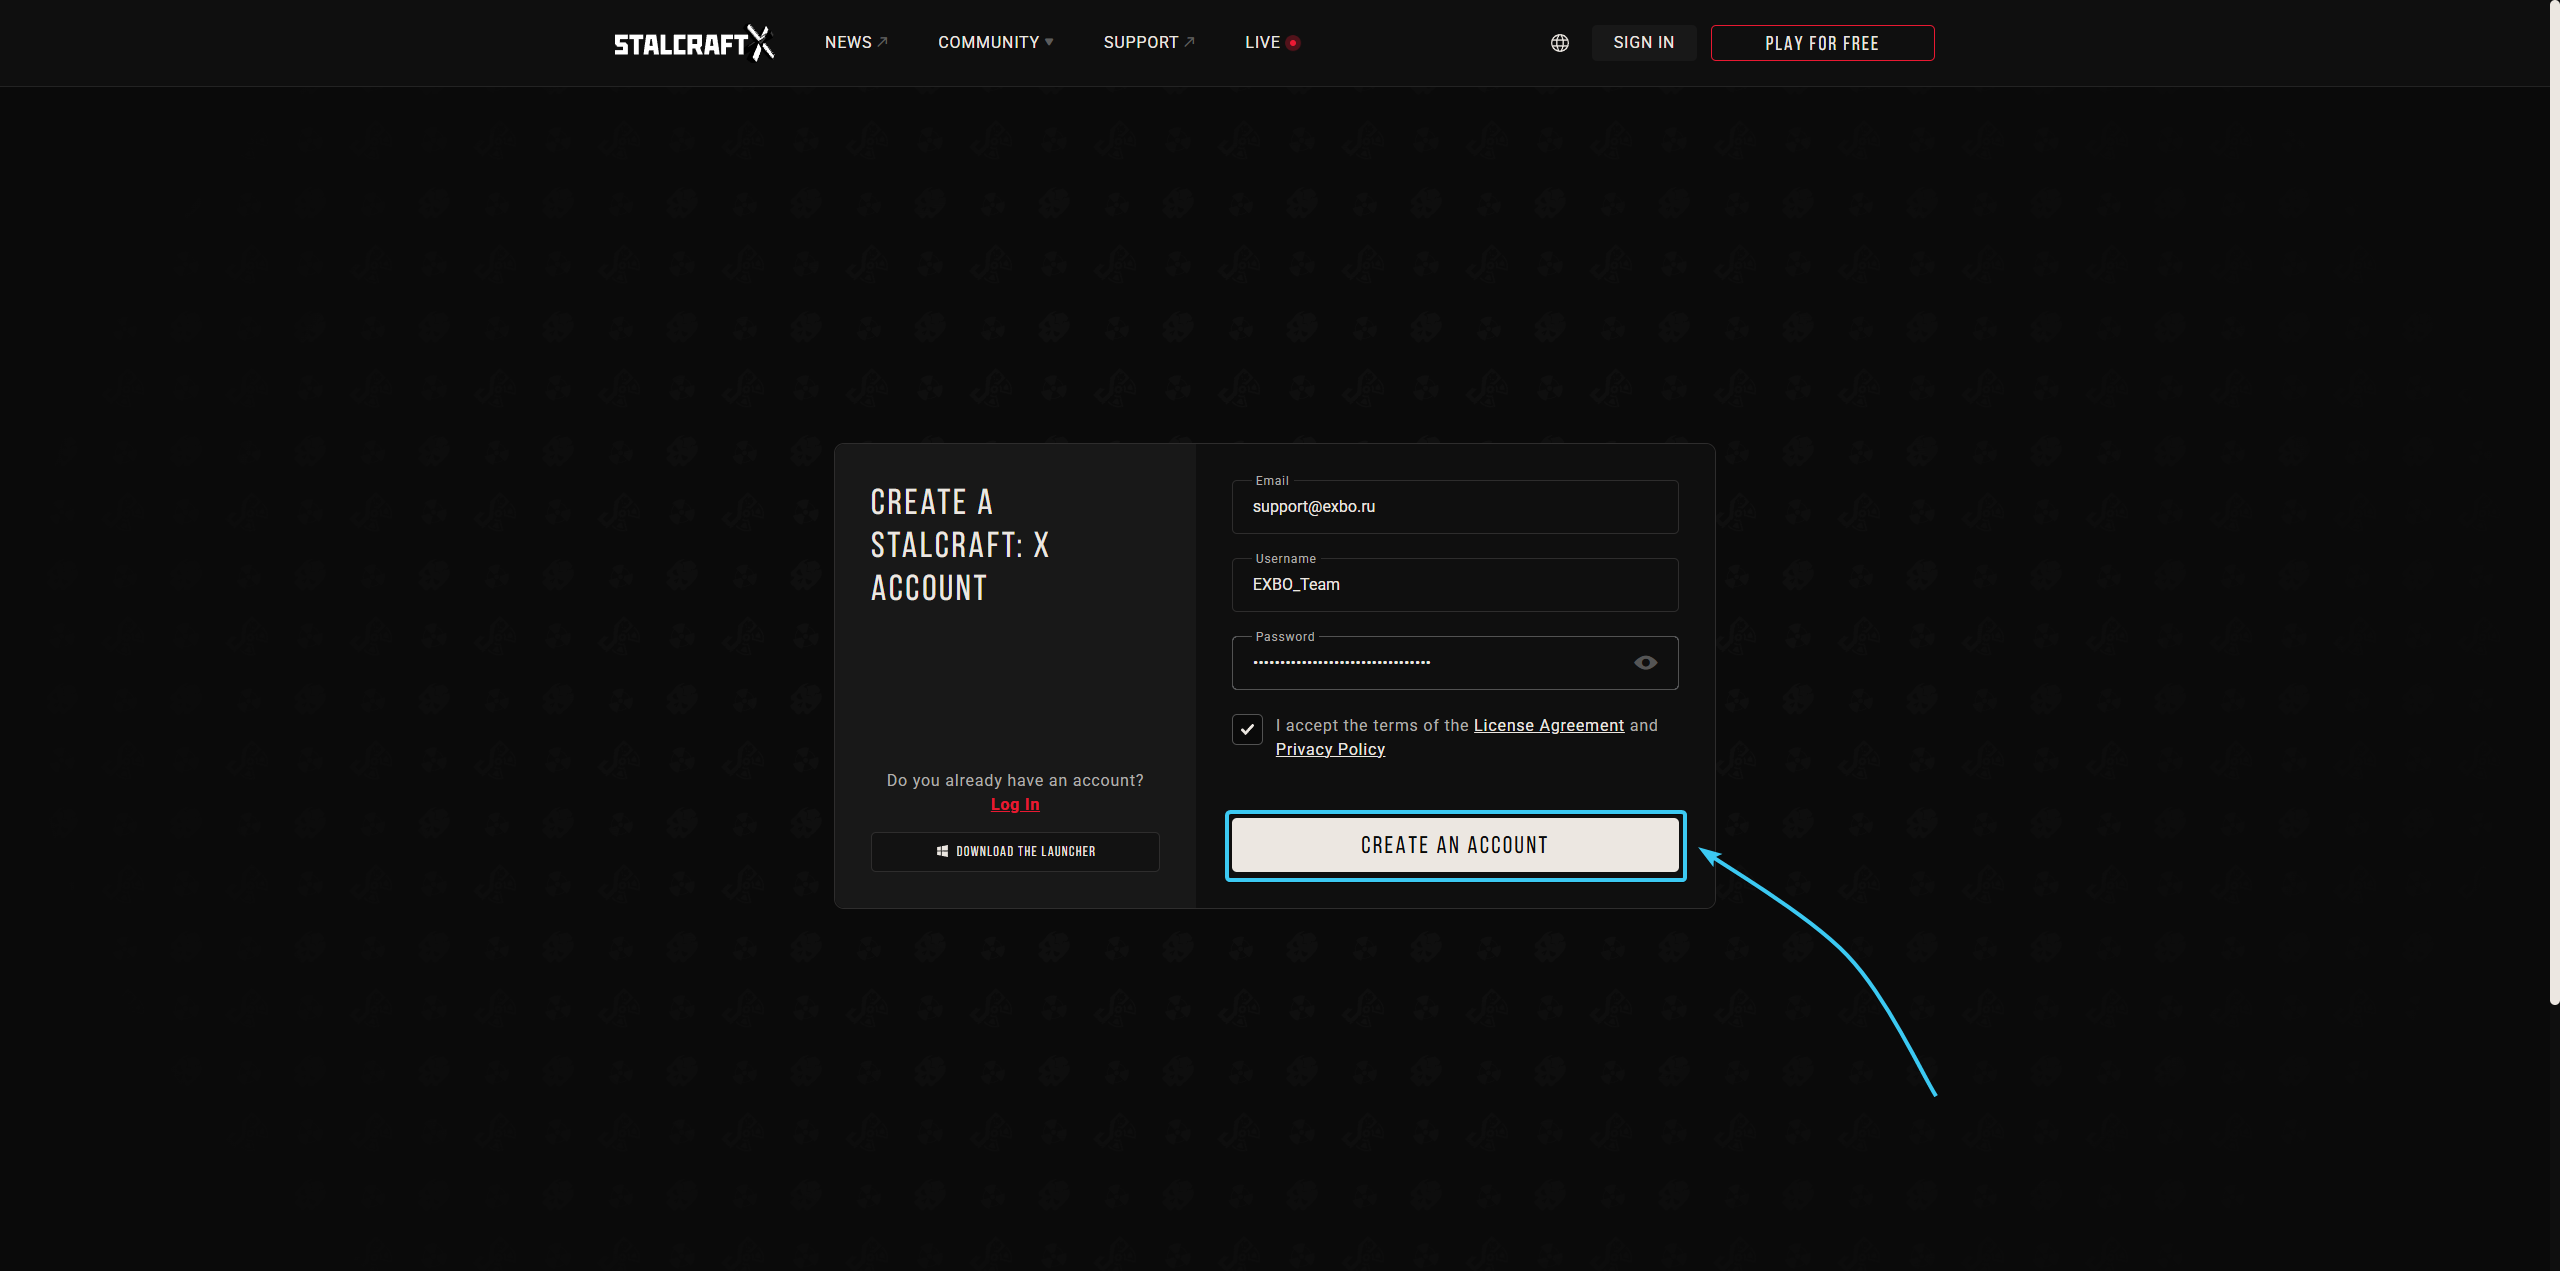Focus the Username input field
This screenshot has height=1271, width=2560.
coord(1454,585)
